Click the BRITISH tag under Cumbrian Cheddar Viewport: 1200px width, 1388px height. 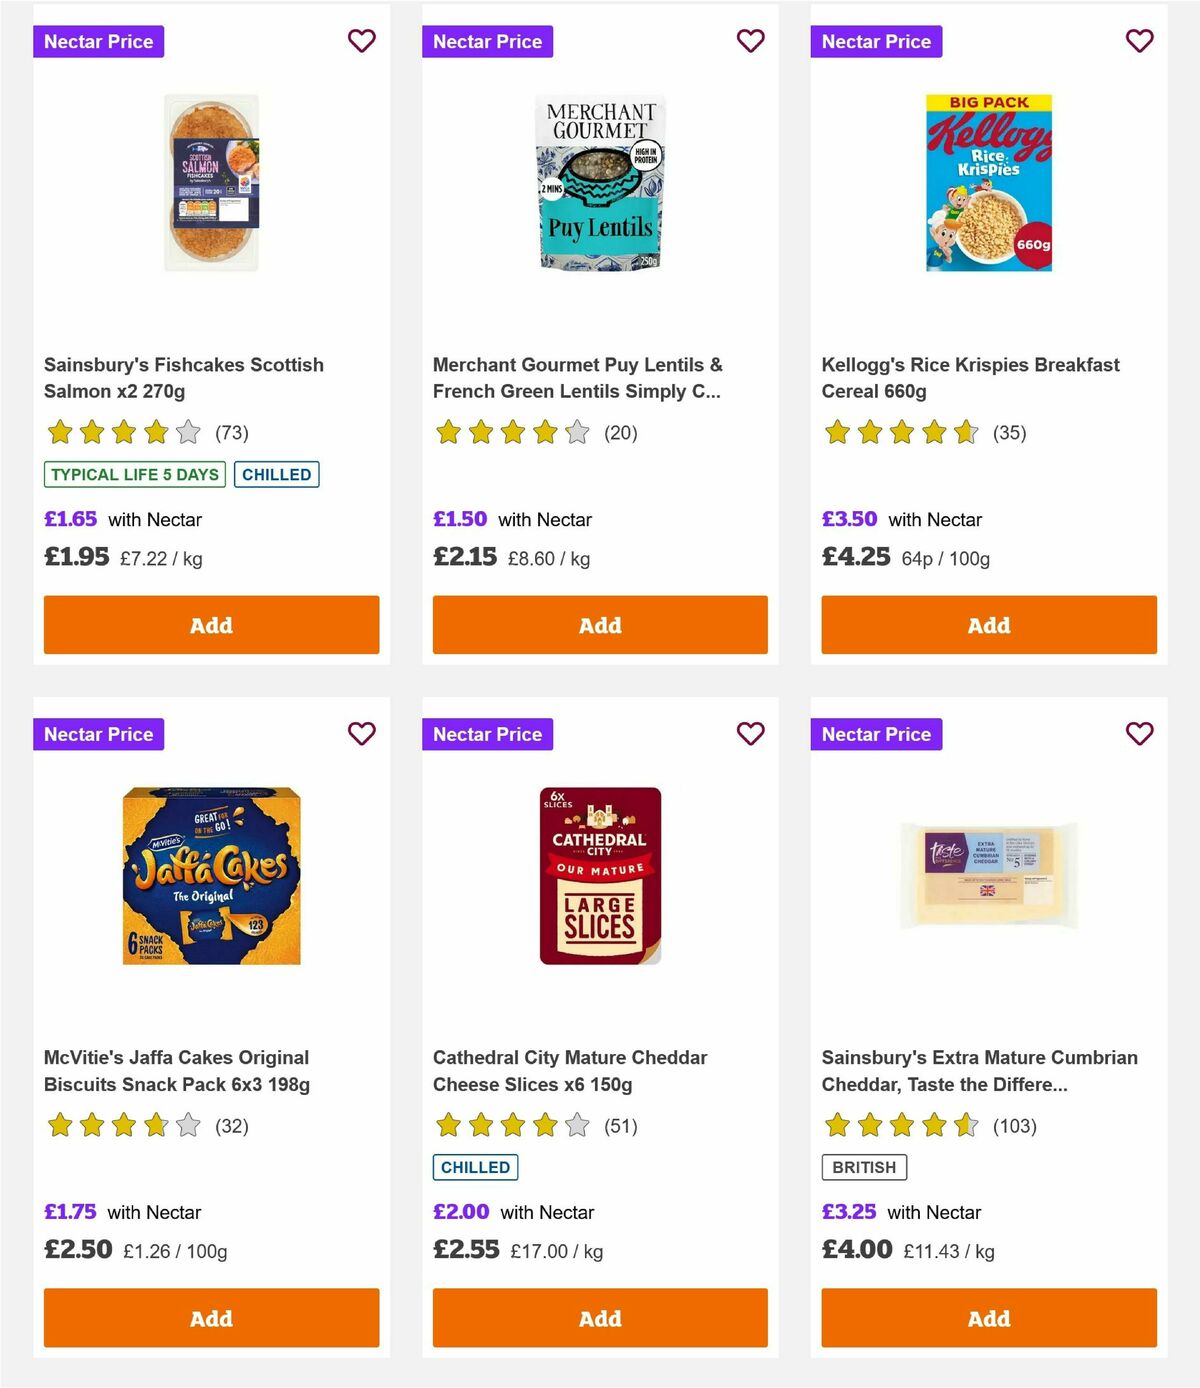864,1166
